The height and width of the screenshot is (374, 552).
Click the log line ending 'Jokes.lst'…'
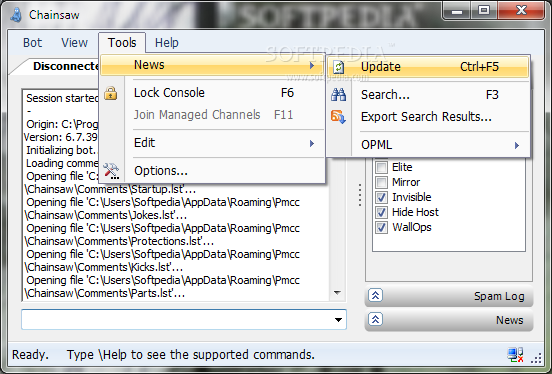click(x=106, y=215)
